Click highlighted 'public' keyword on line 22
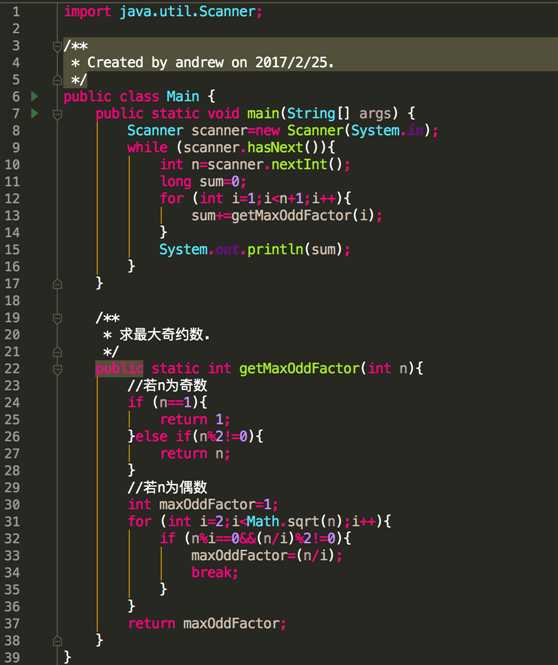Image resolution: width=558 pixels, height=665 pixels. (119, 369)
